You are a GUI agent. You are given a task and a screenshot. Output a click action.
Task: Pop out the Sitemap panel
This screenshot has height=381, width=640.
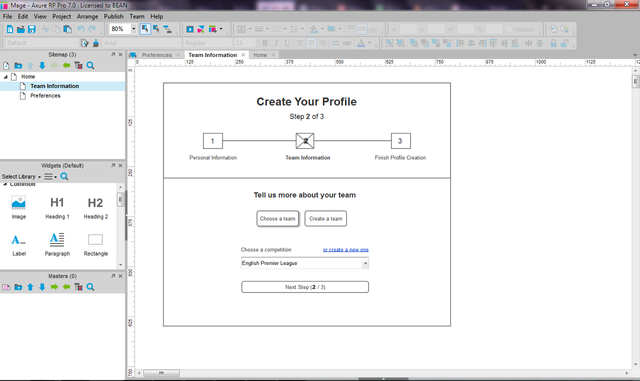[113, 54]
